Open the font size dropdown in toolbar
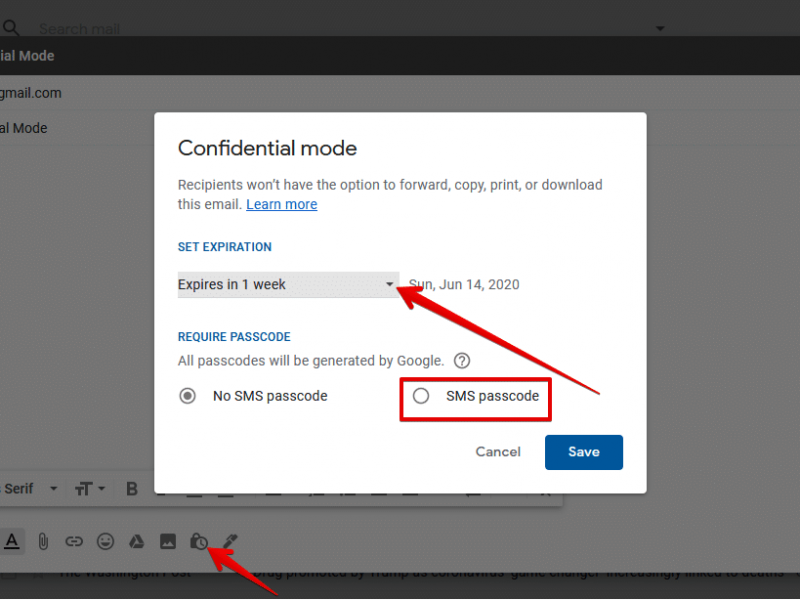 (89, 489)
